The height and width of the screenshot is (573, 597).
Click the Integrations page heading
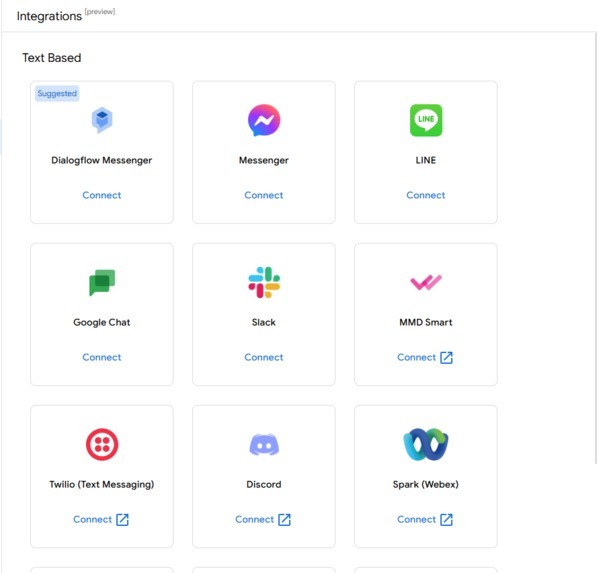click(x=49, y=16)
